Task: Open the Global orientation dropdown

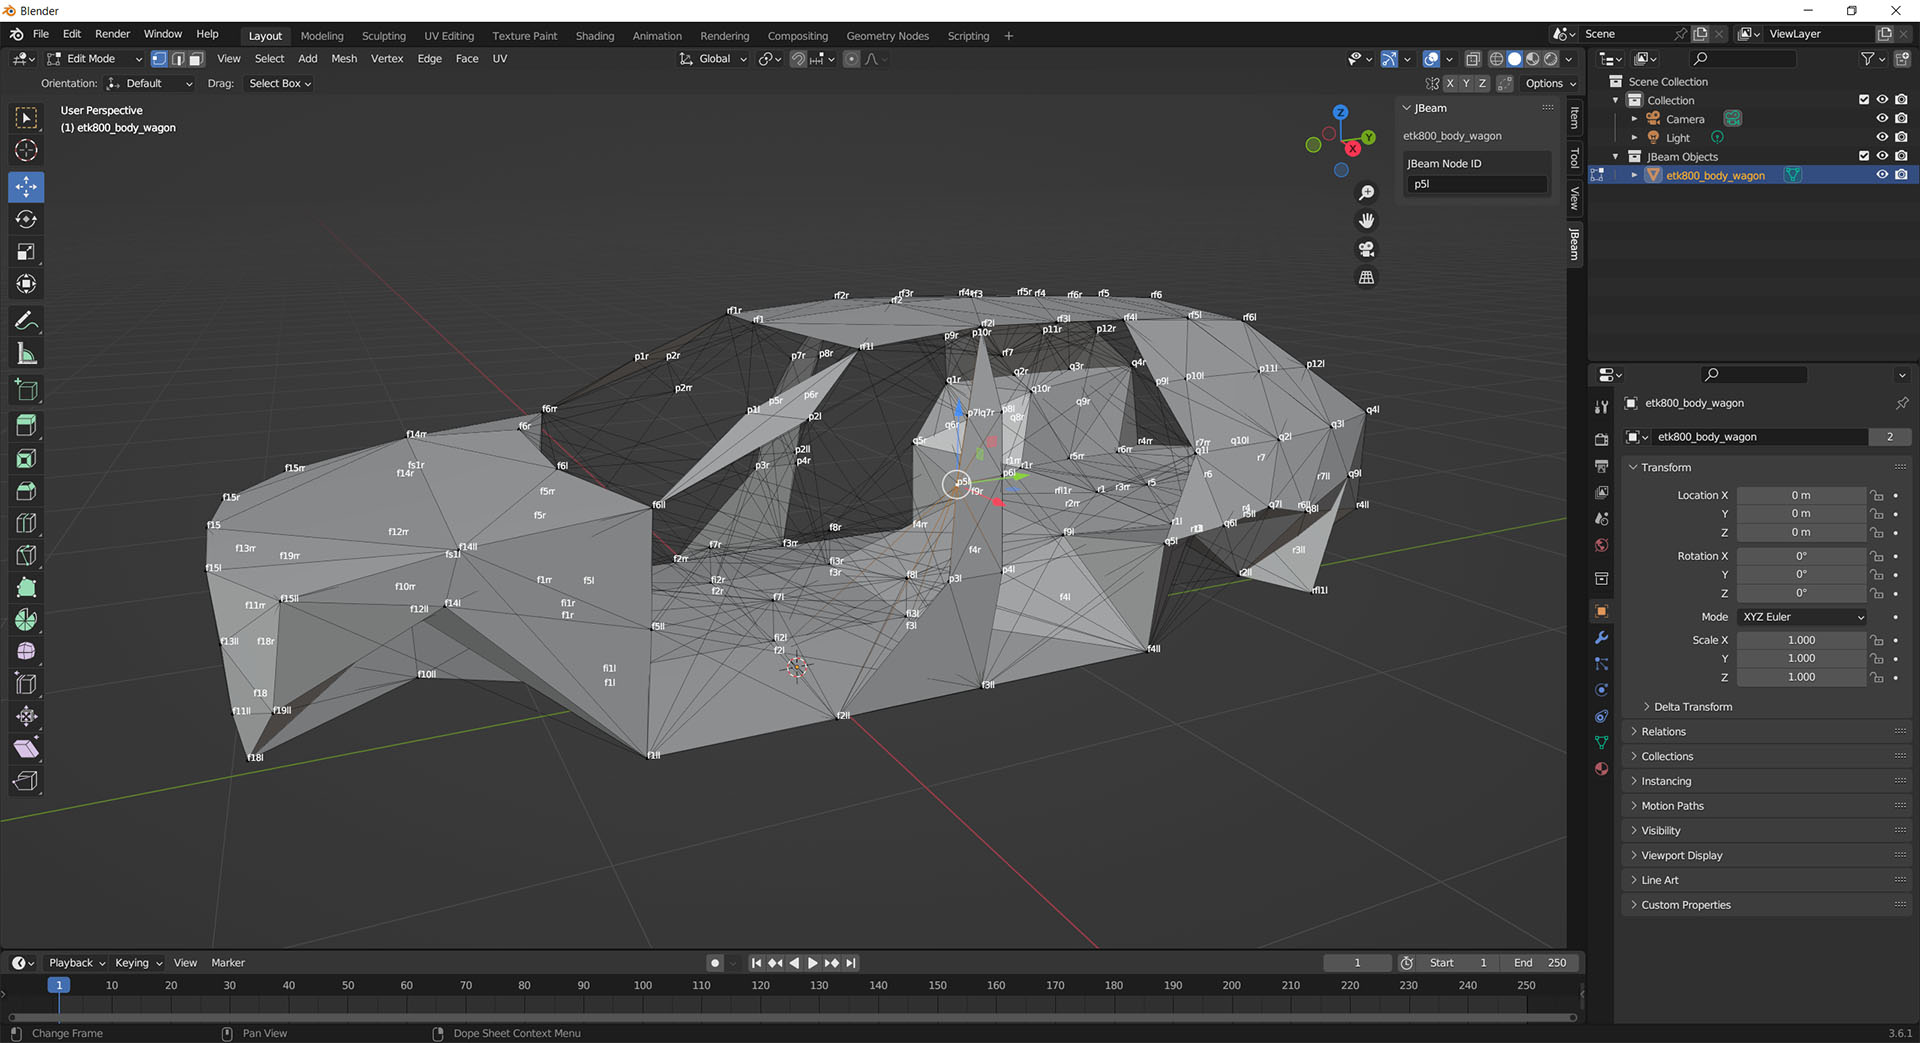Action: (713, 59)
